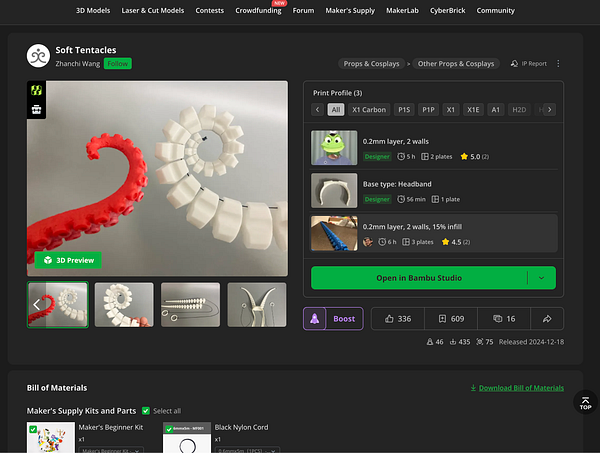The height and width of the screenshot is (453, 600).
Task: Filter profiles by X1 printer
Action: point(451,110)
